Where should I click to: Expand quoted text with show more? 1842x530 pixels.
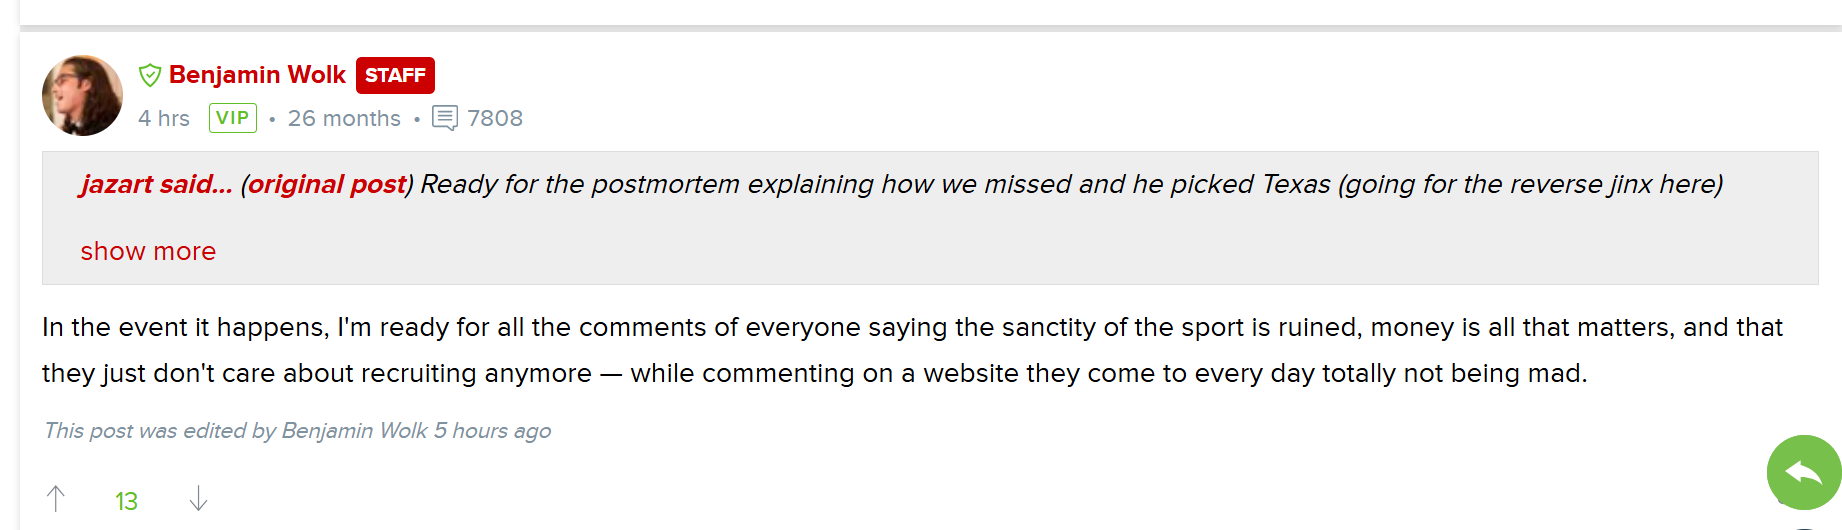pos(148,251)
